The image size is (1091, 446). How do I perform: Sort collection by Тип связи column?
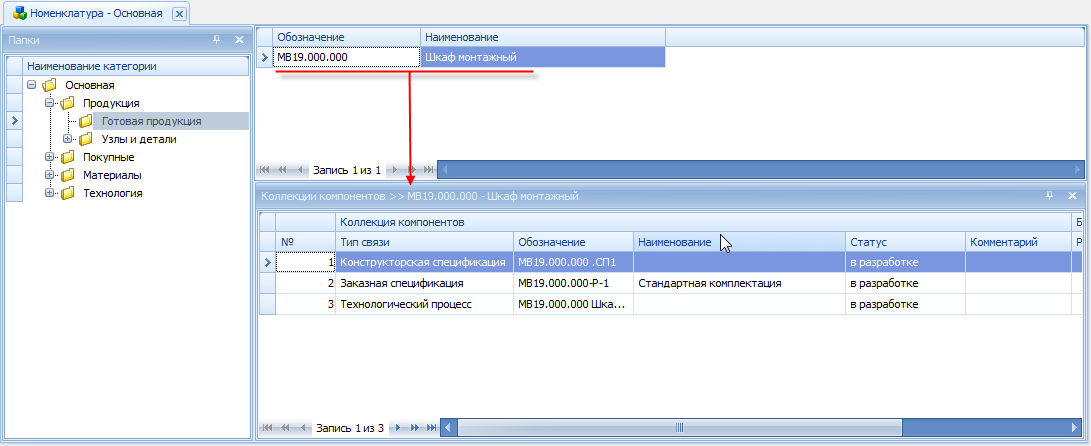424,242
